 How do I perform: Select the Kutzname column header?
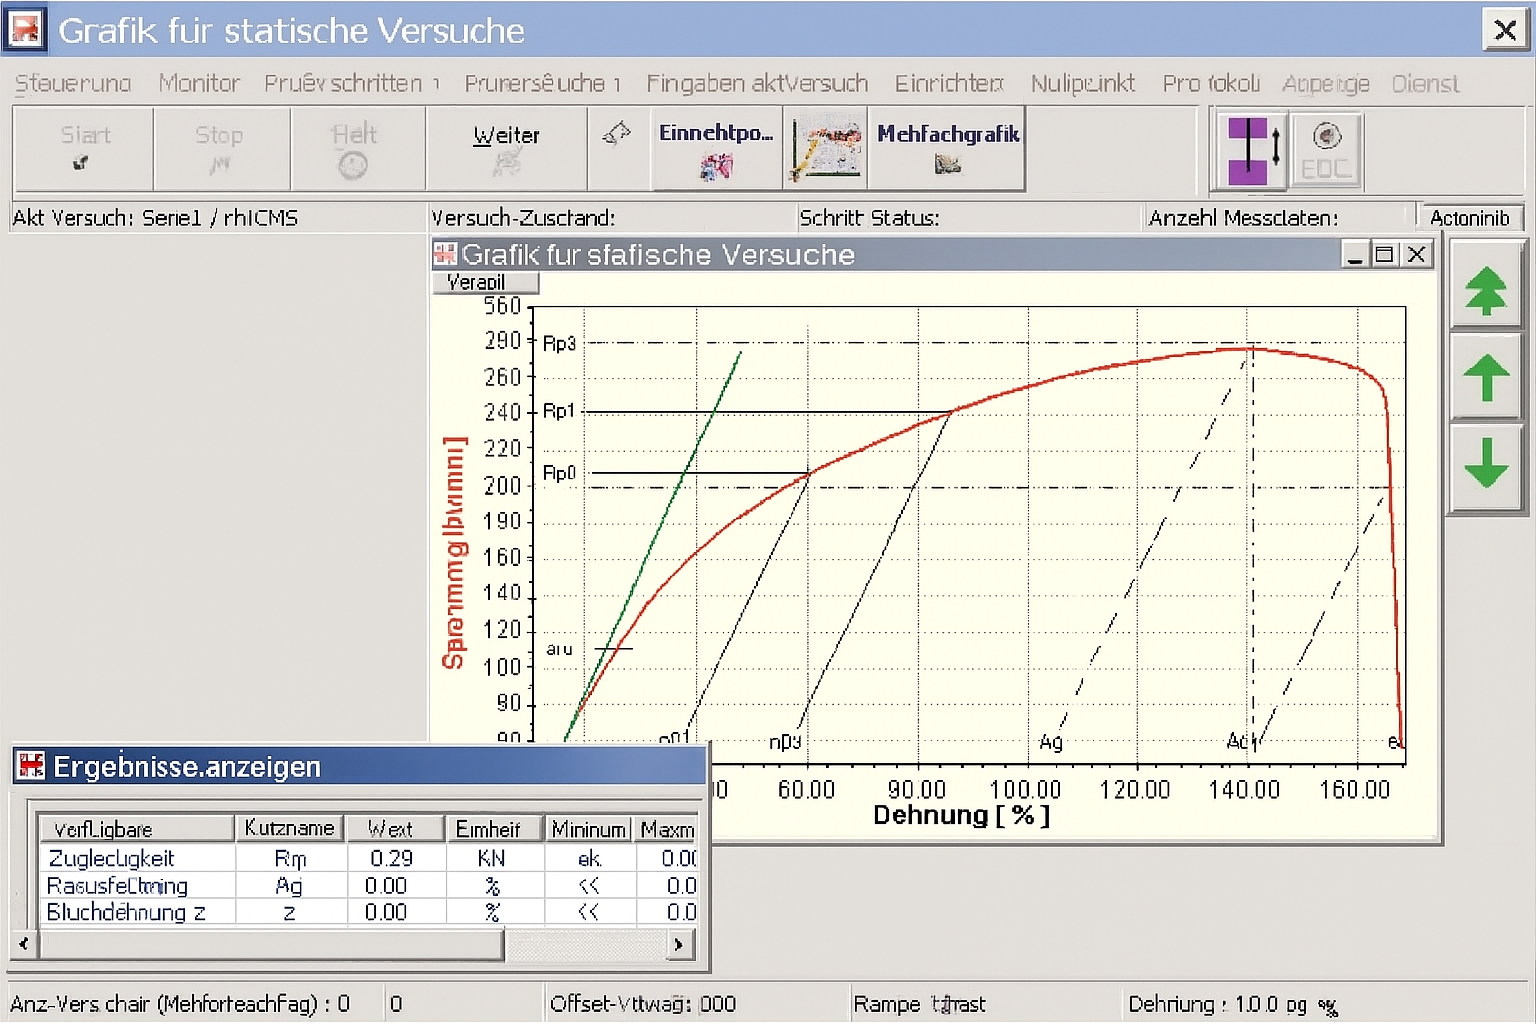pos(290,829)
